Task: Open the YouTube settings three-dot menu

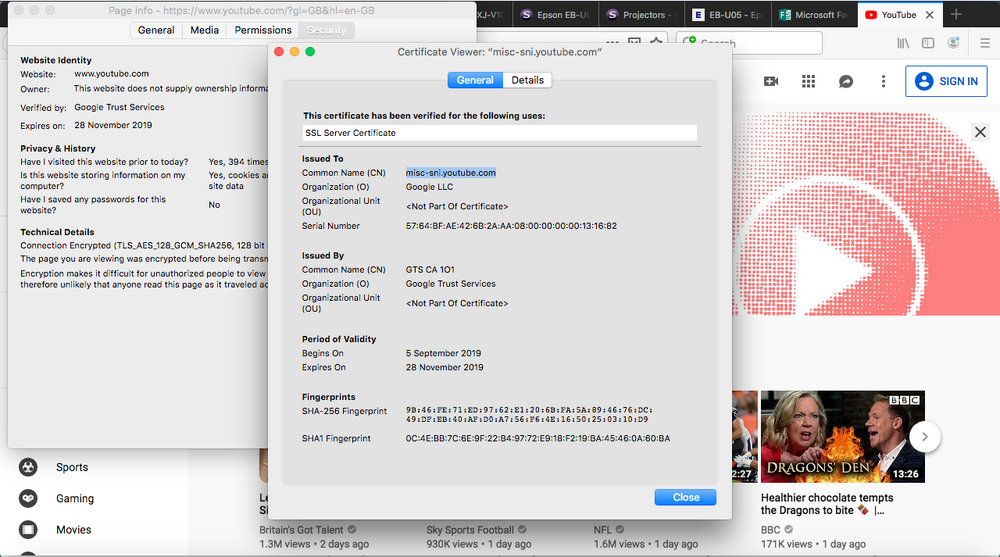Action: [x=883, y=81]
